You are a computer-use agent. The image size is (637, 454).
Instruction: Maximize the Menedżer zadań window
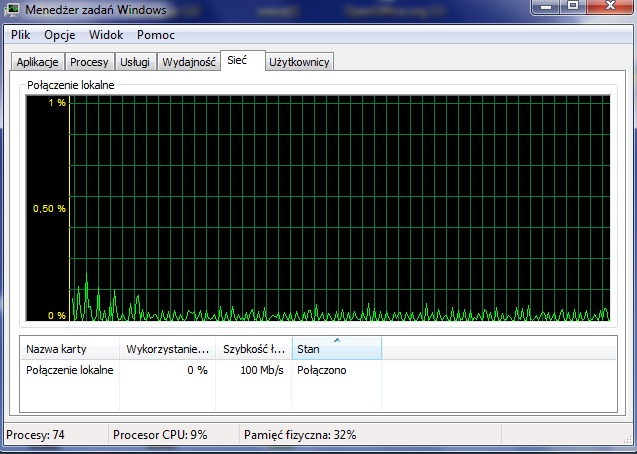tap(573, 6)
